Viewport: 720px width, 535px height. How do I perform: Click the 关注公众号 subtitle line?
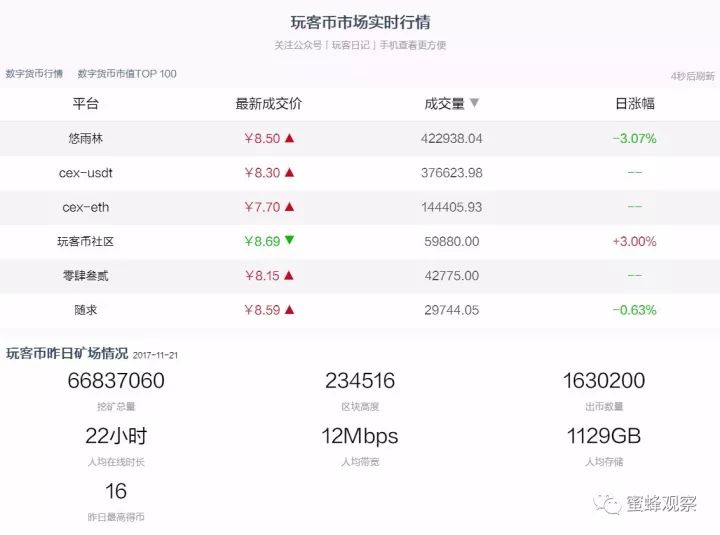pyautogui.click(x=360, y=45)
